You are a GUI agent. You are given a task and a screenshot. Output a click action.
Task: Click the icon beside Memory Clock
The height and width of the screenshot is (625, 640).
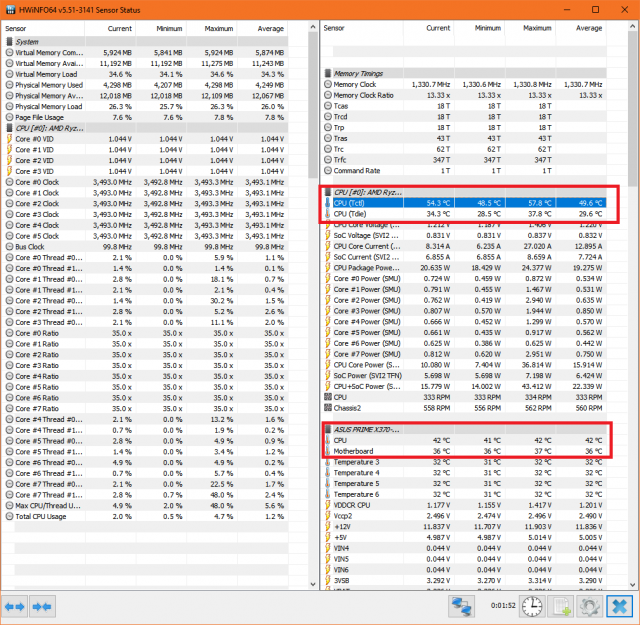click(328, 84)
